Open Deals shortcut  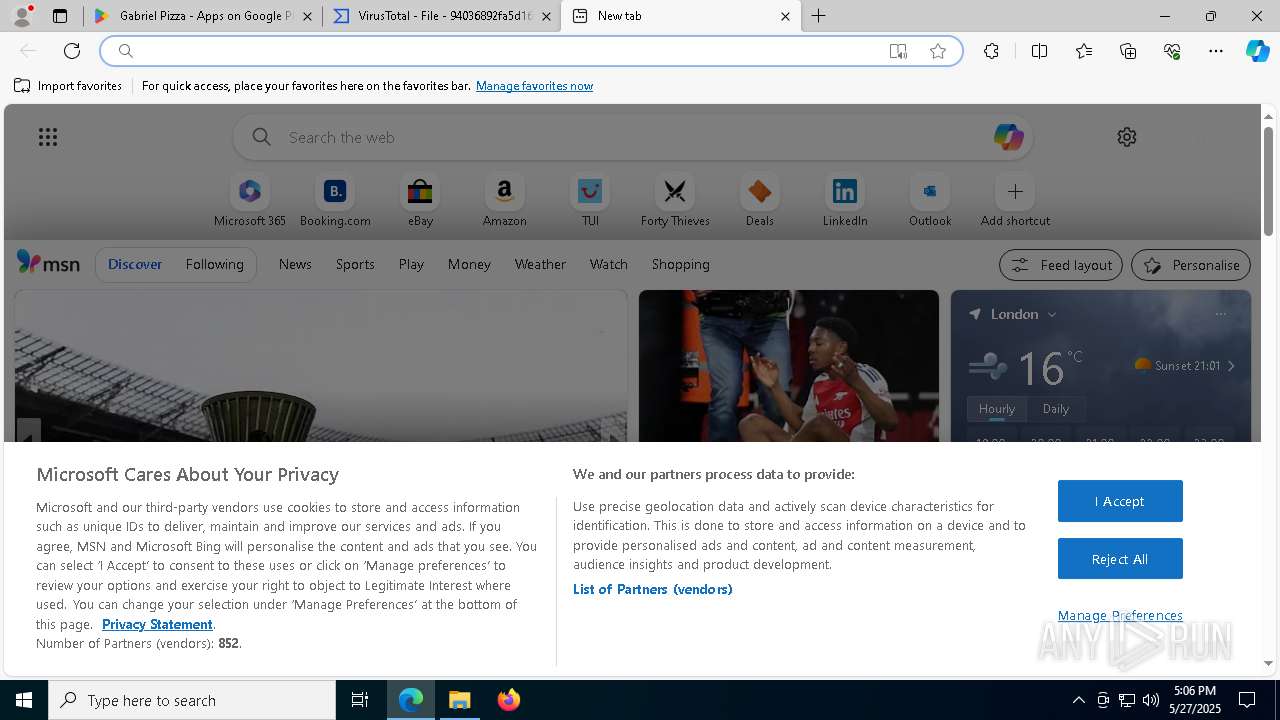click(760, 201)
